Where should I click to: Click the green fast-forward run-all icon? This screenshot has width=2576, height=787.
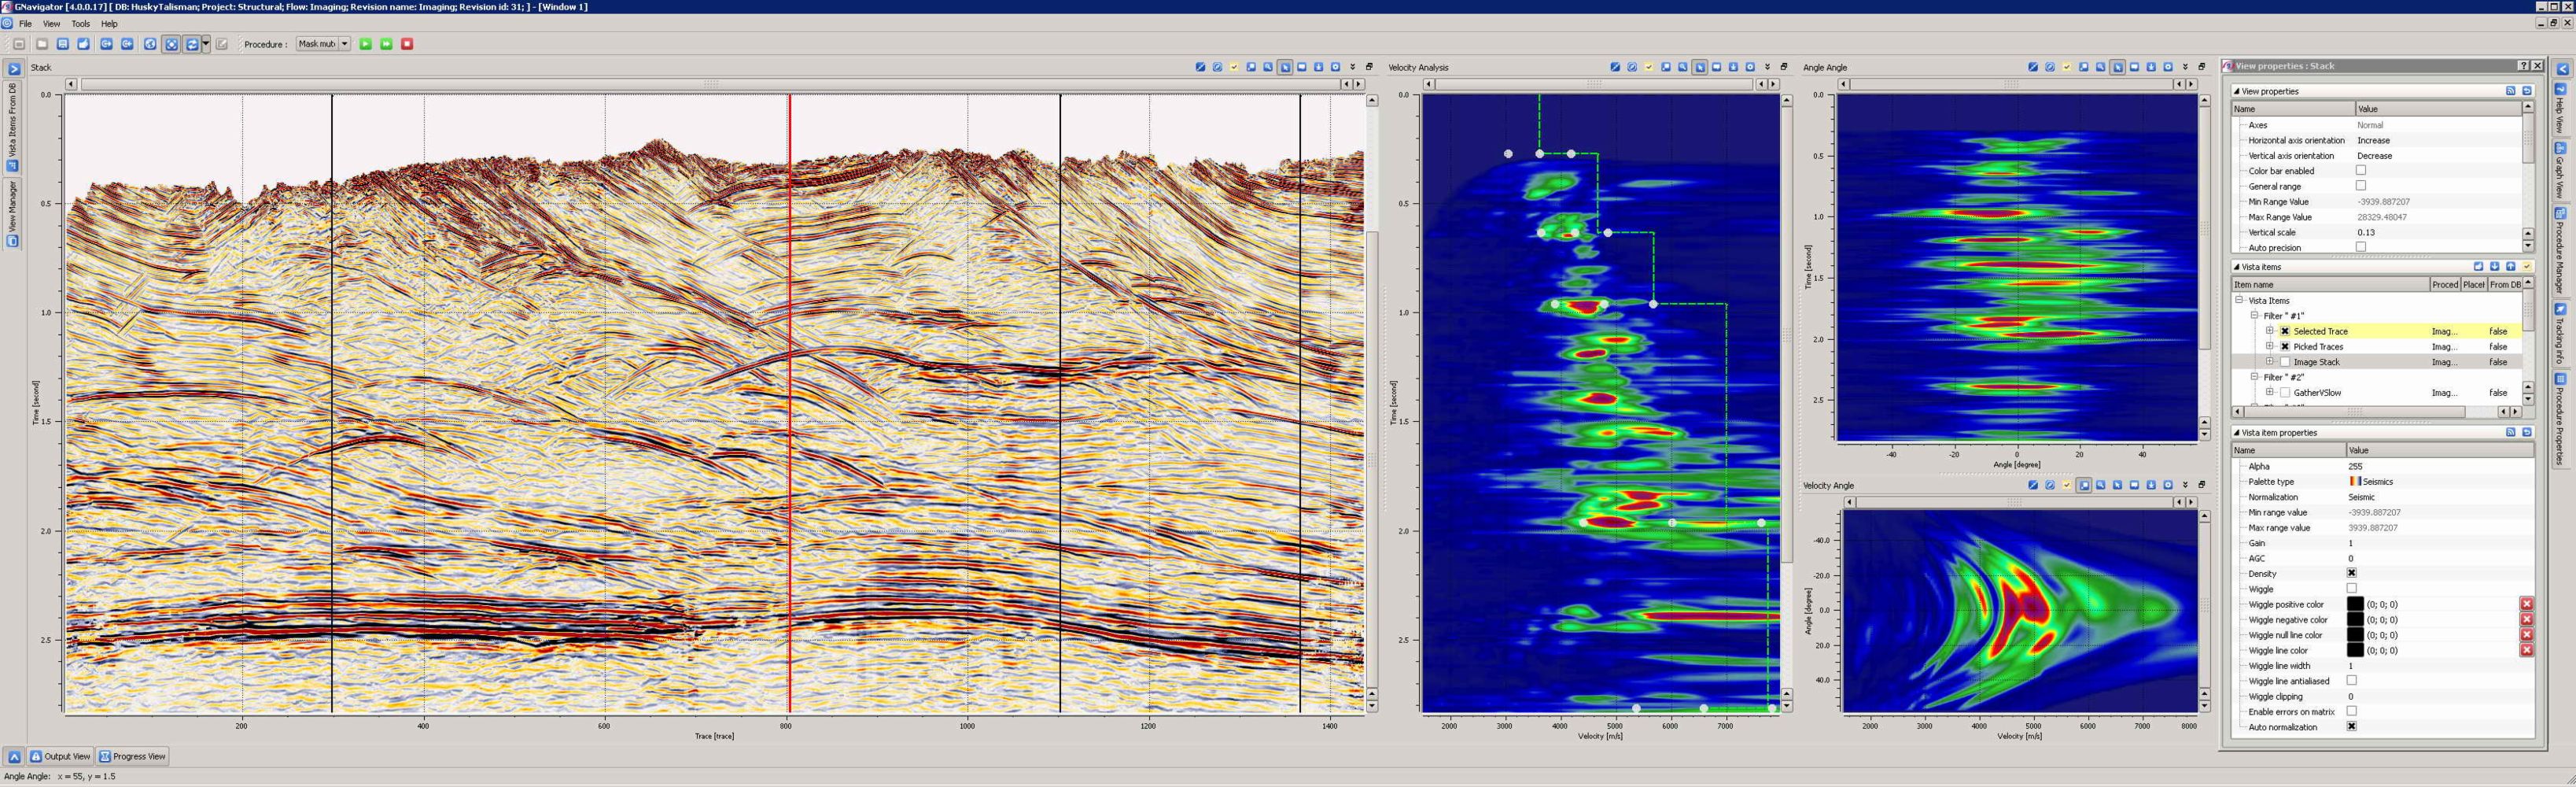pos(386,44)
